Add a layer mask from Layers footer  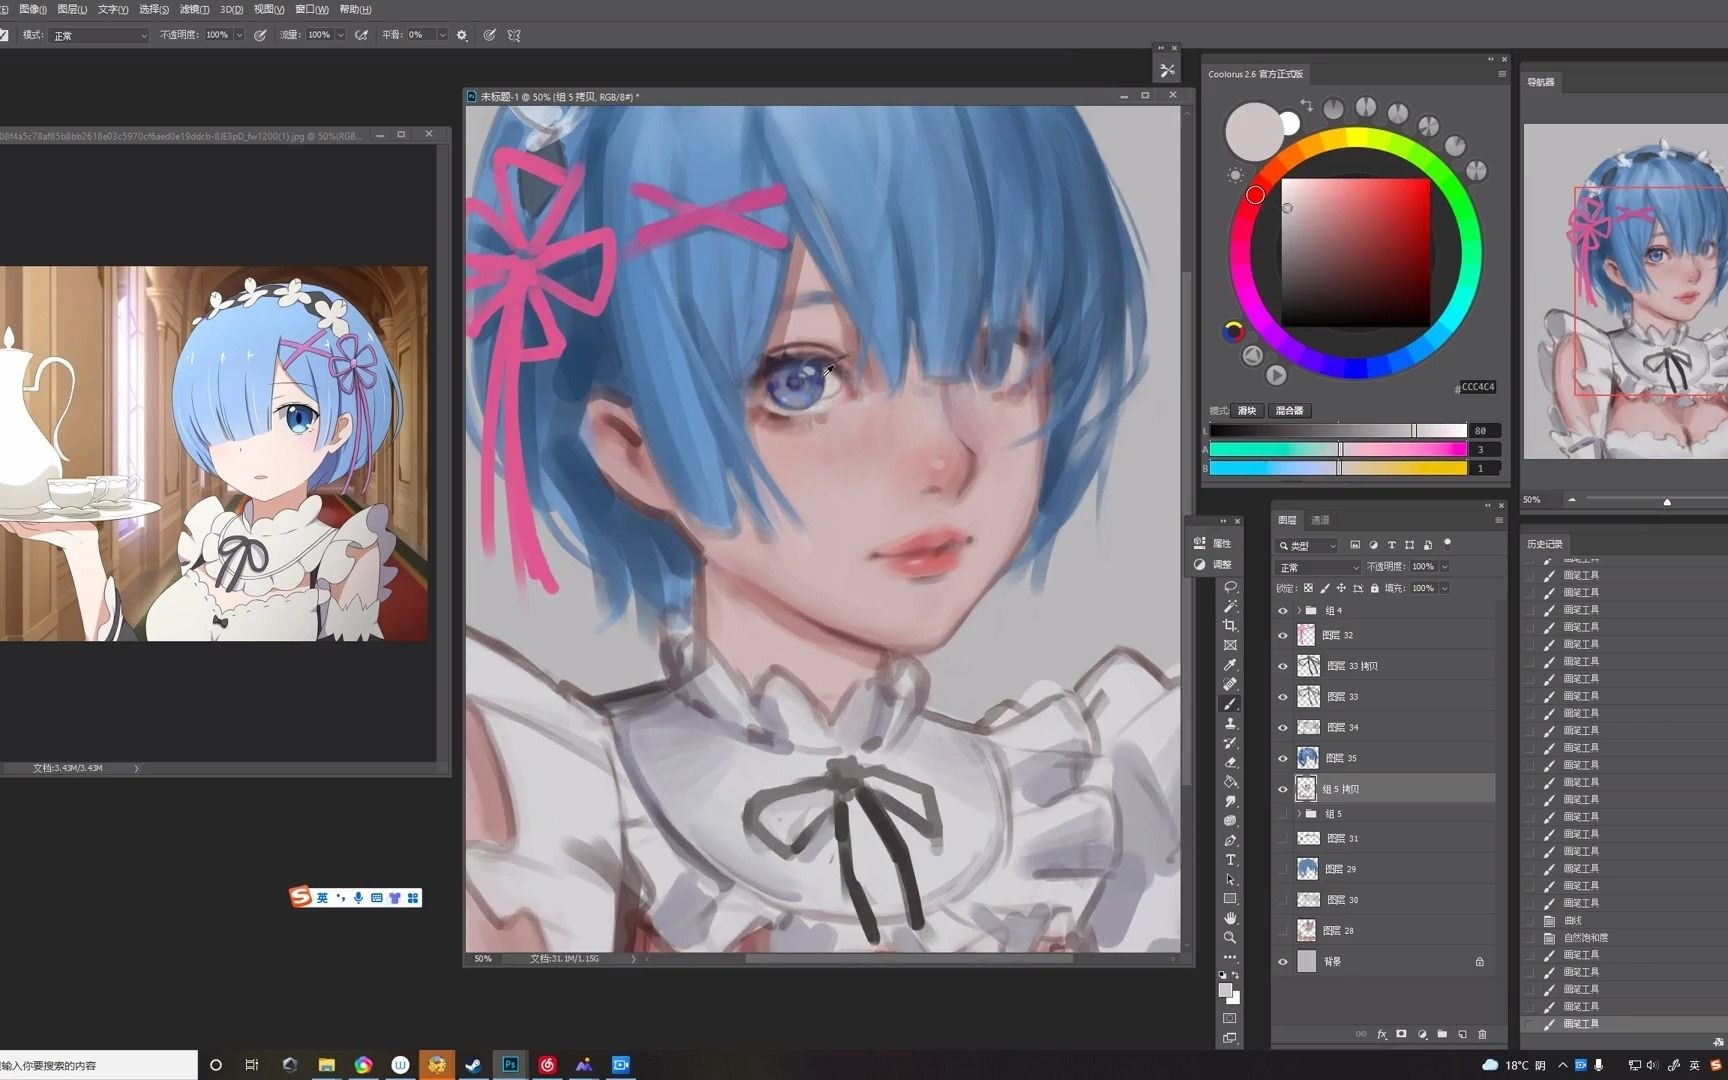[x=1401, y=1034]
